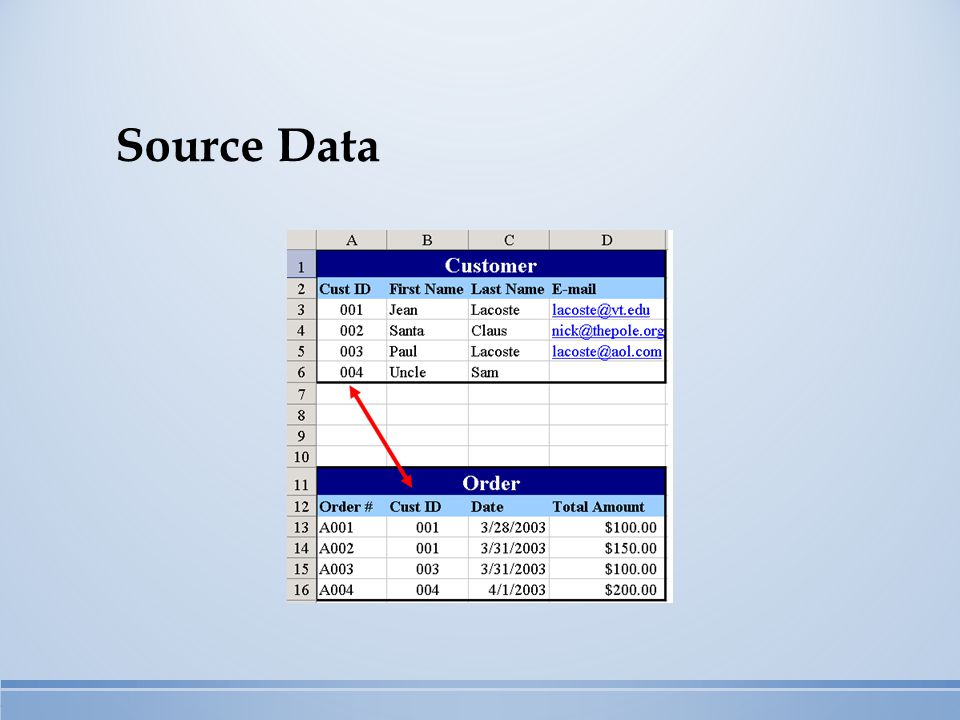Select the E-mail header cell
The image size is (960, 720).
pos(607,289)
